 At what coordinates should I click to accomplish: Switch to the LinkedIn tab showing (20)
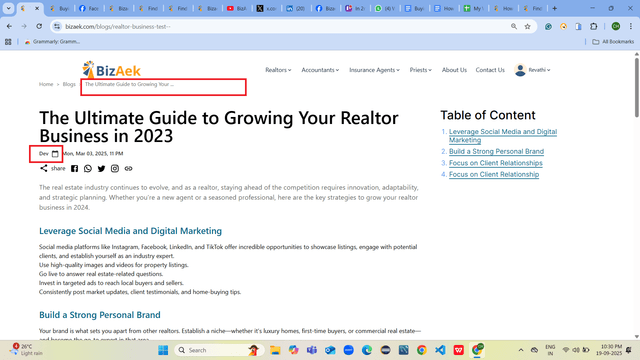pos(296,8)
